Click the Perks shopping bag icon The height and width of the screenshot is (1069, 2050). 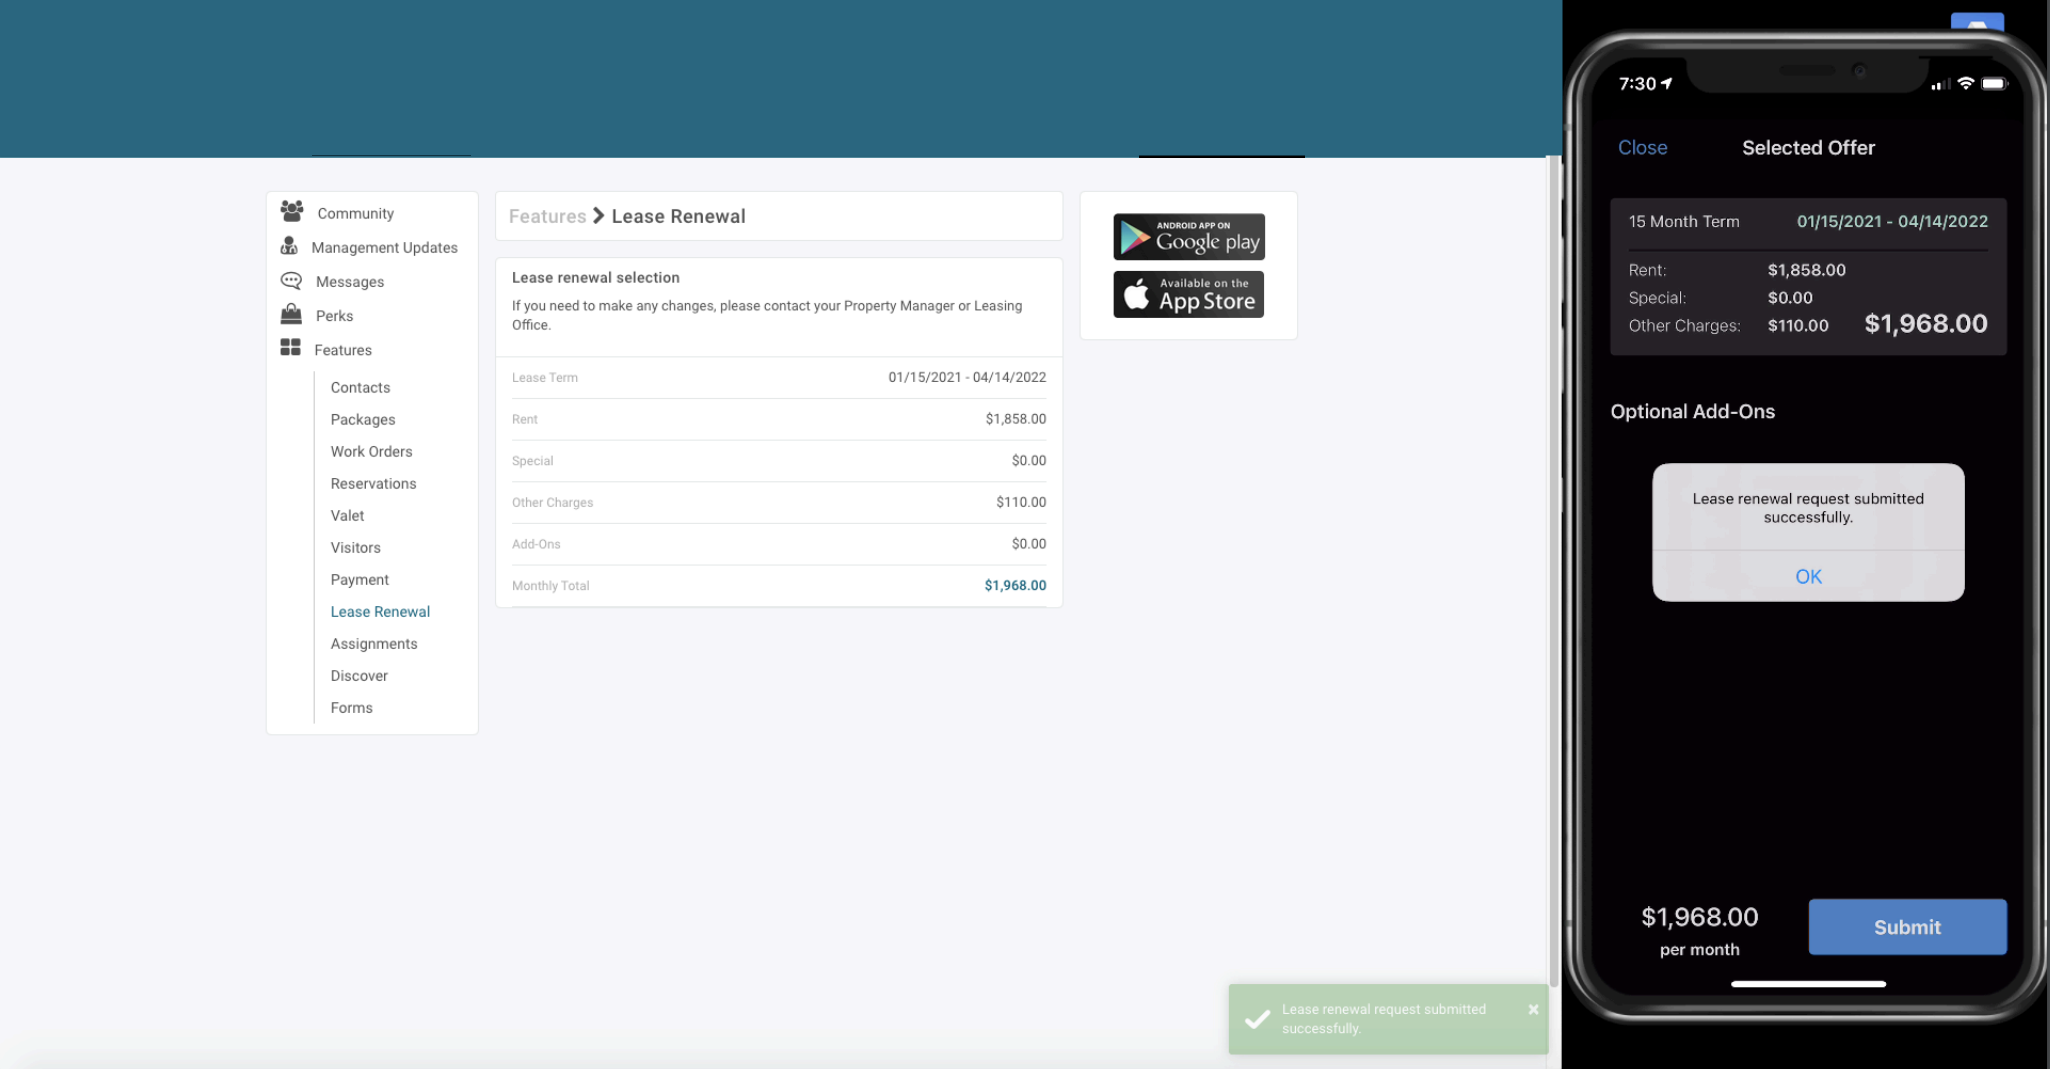pyautogui.click(x=291, y=314)
